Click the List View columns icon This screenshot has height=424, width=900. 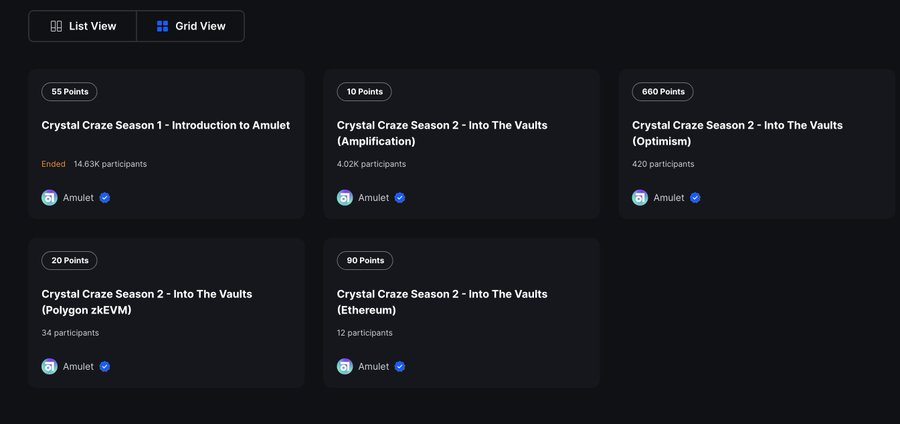point(56,26)
